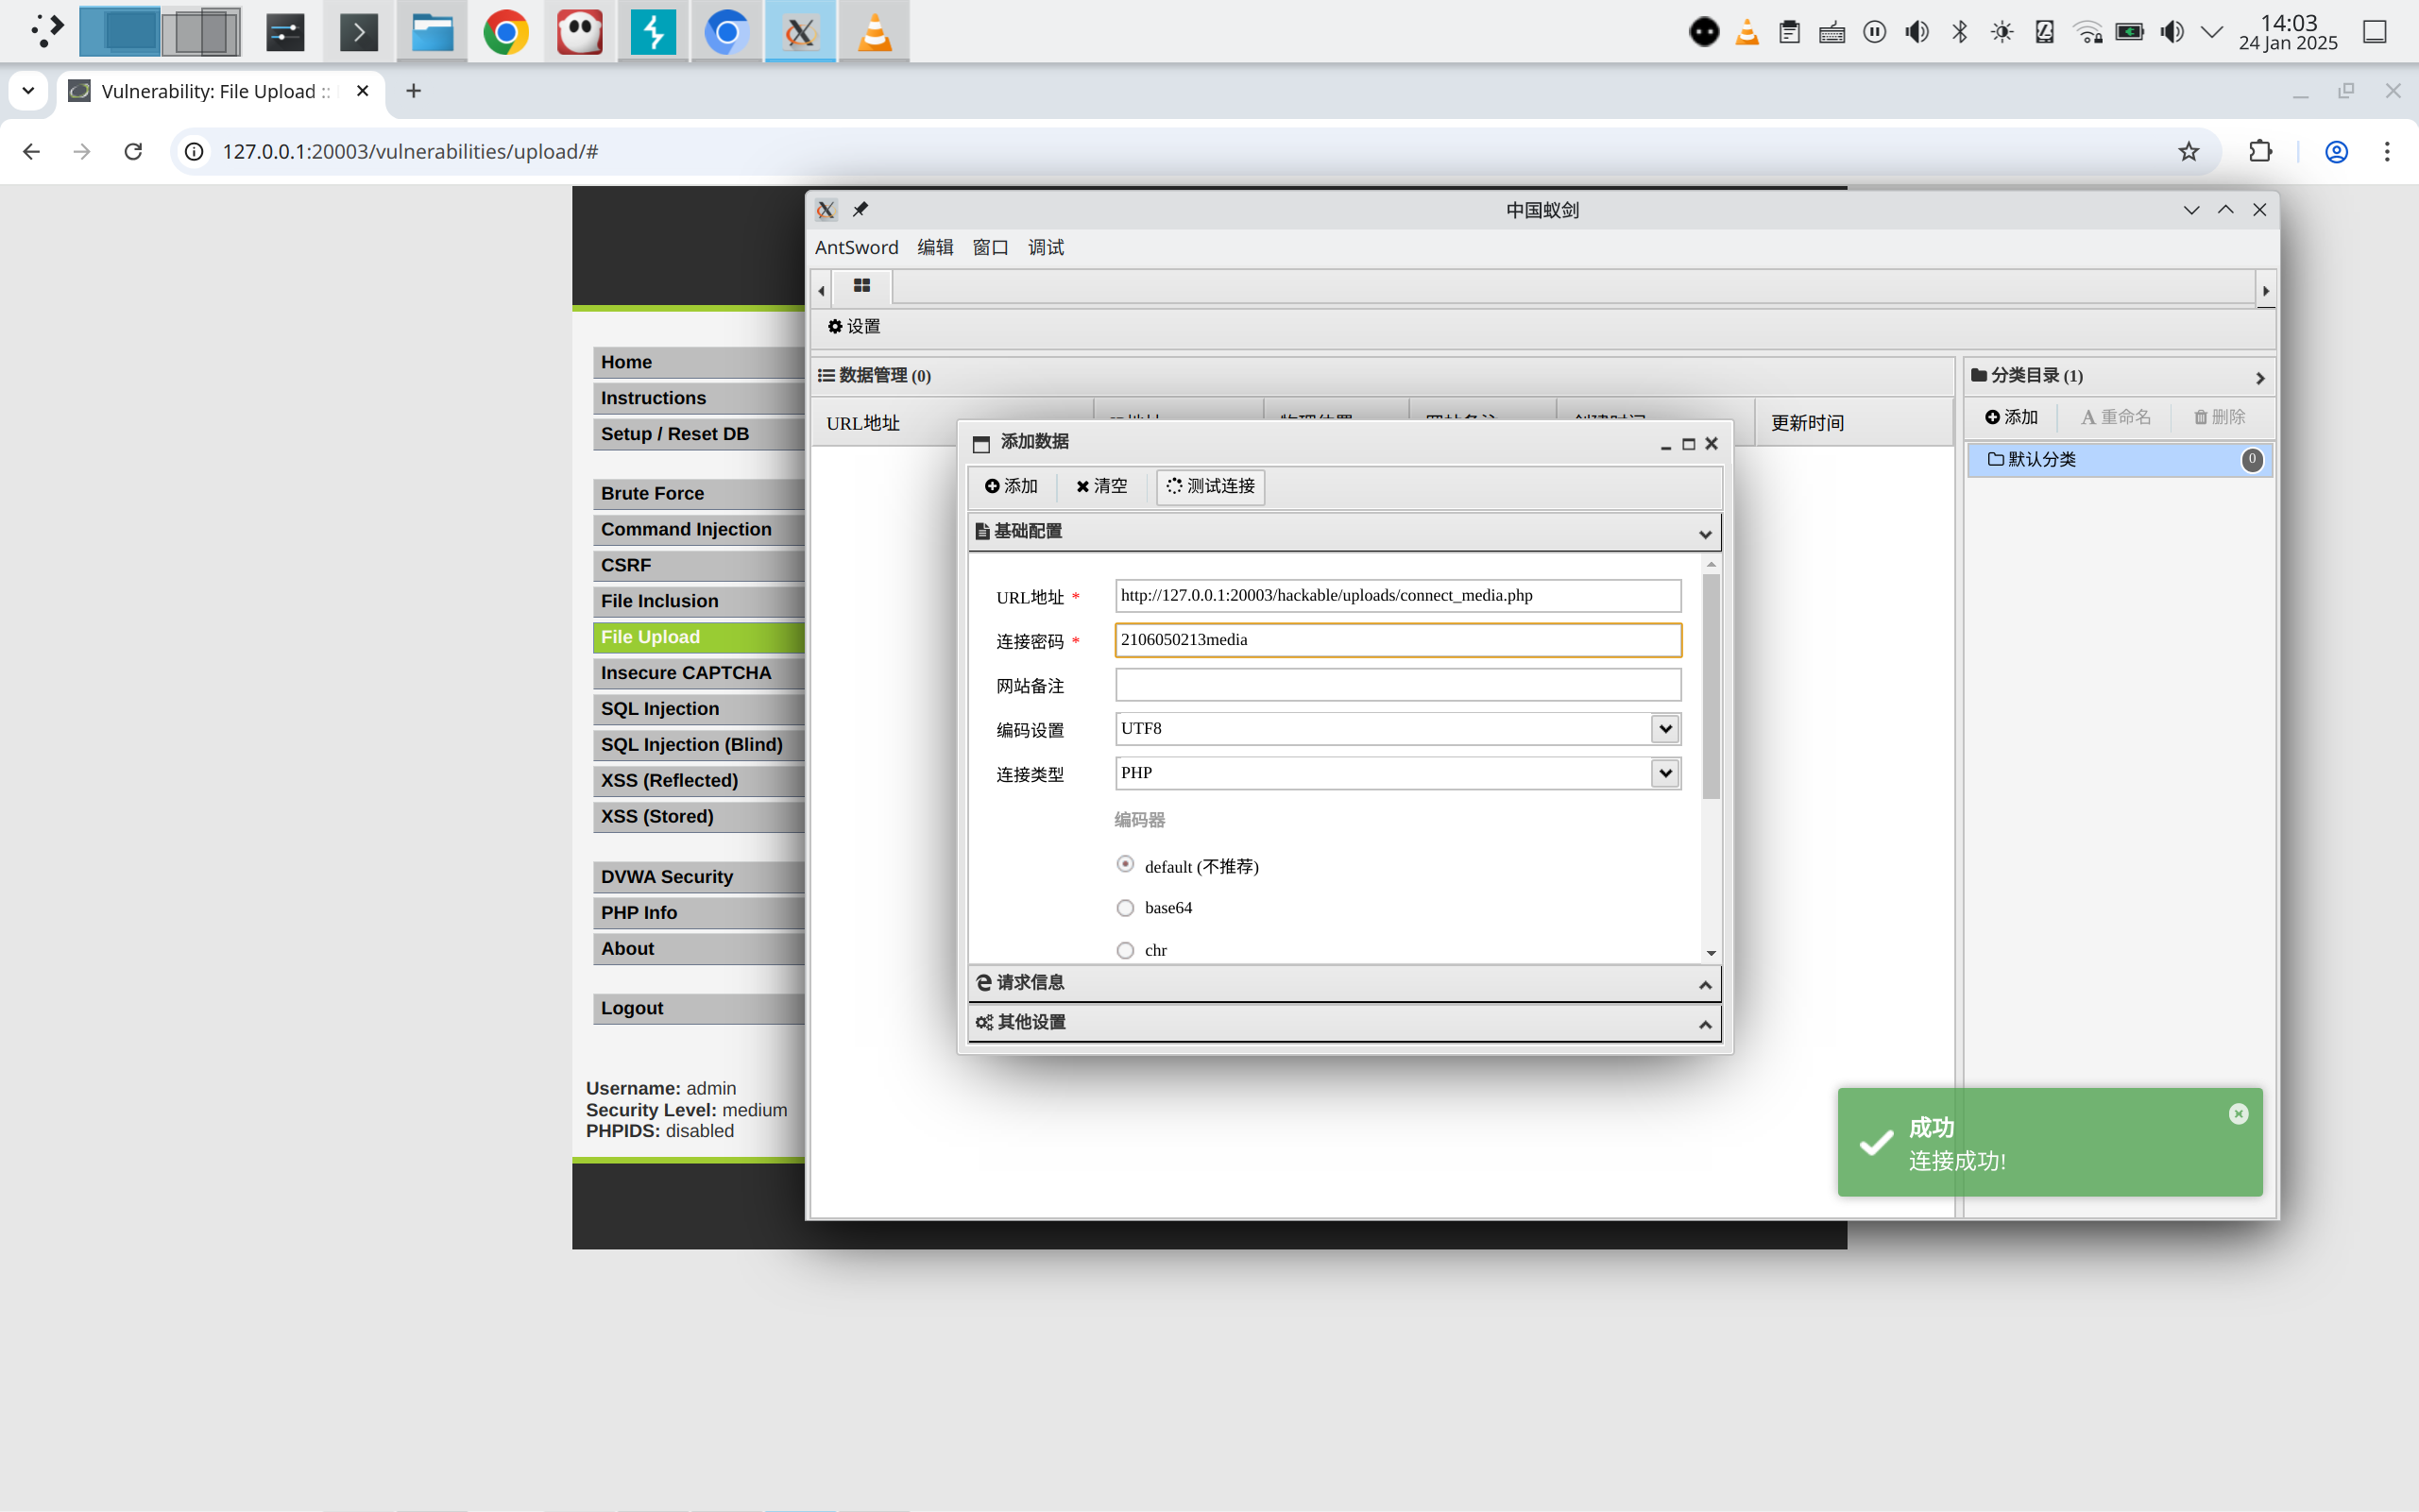Click the AntSword grid home tab icon
Image resolution: width=2419 pixels, height=1512 pixels.
861,286
